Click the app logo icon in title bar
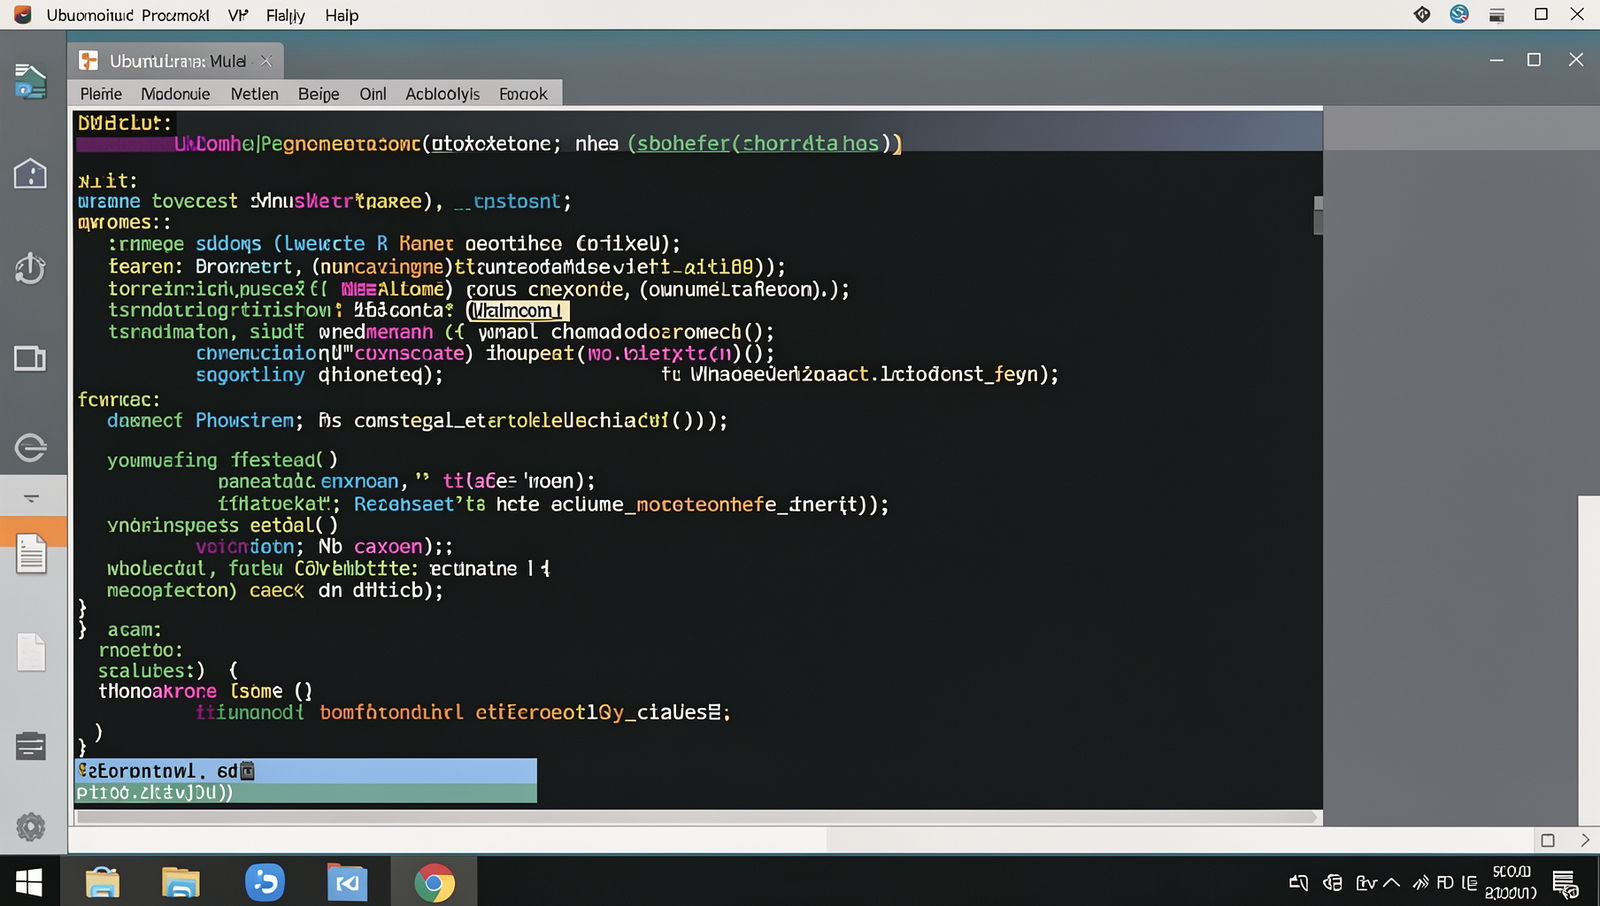1600x906 pixels. pyautogui.click(x=22, y=15)
